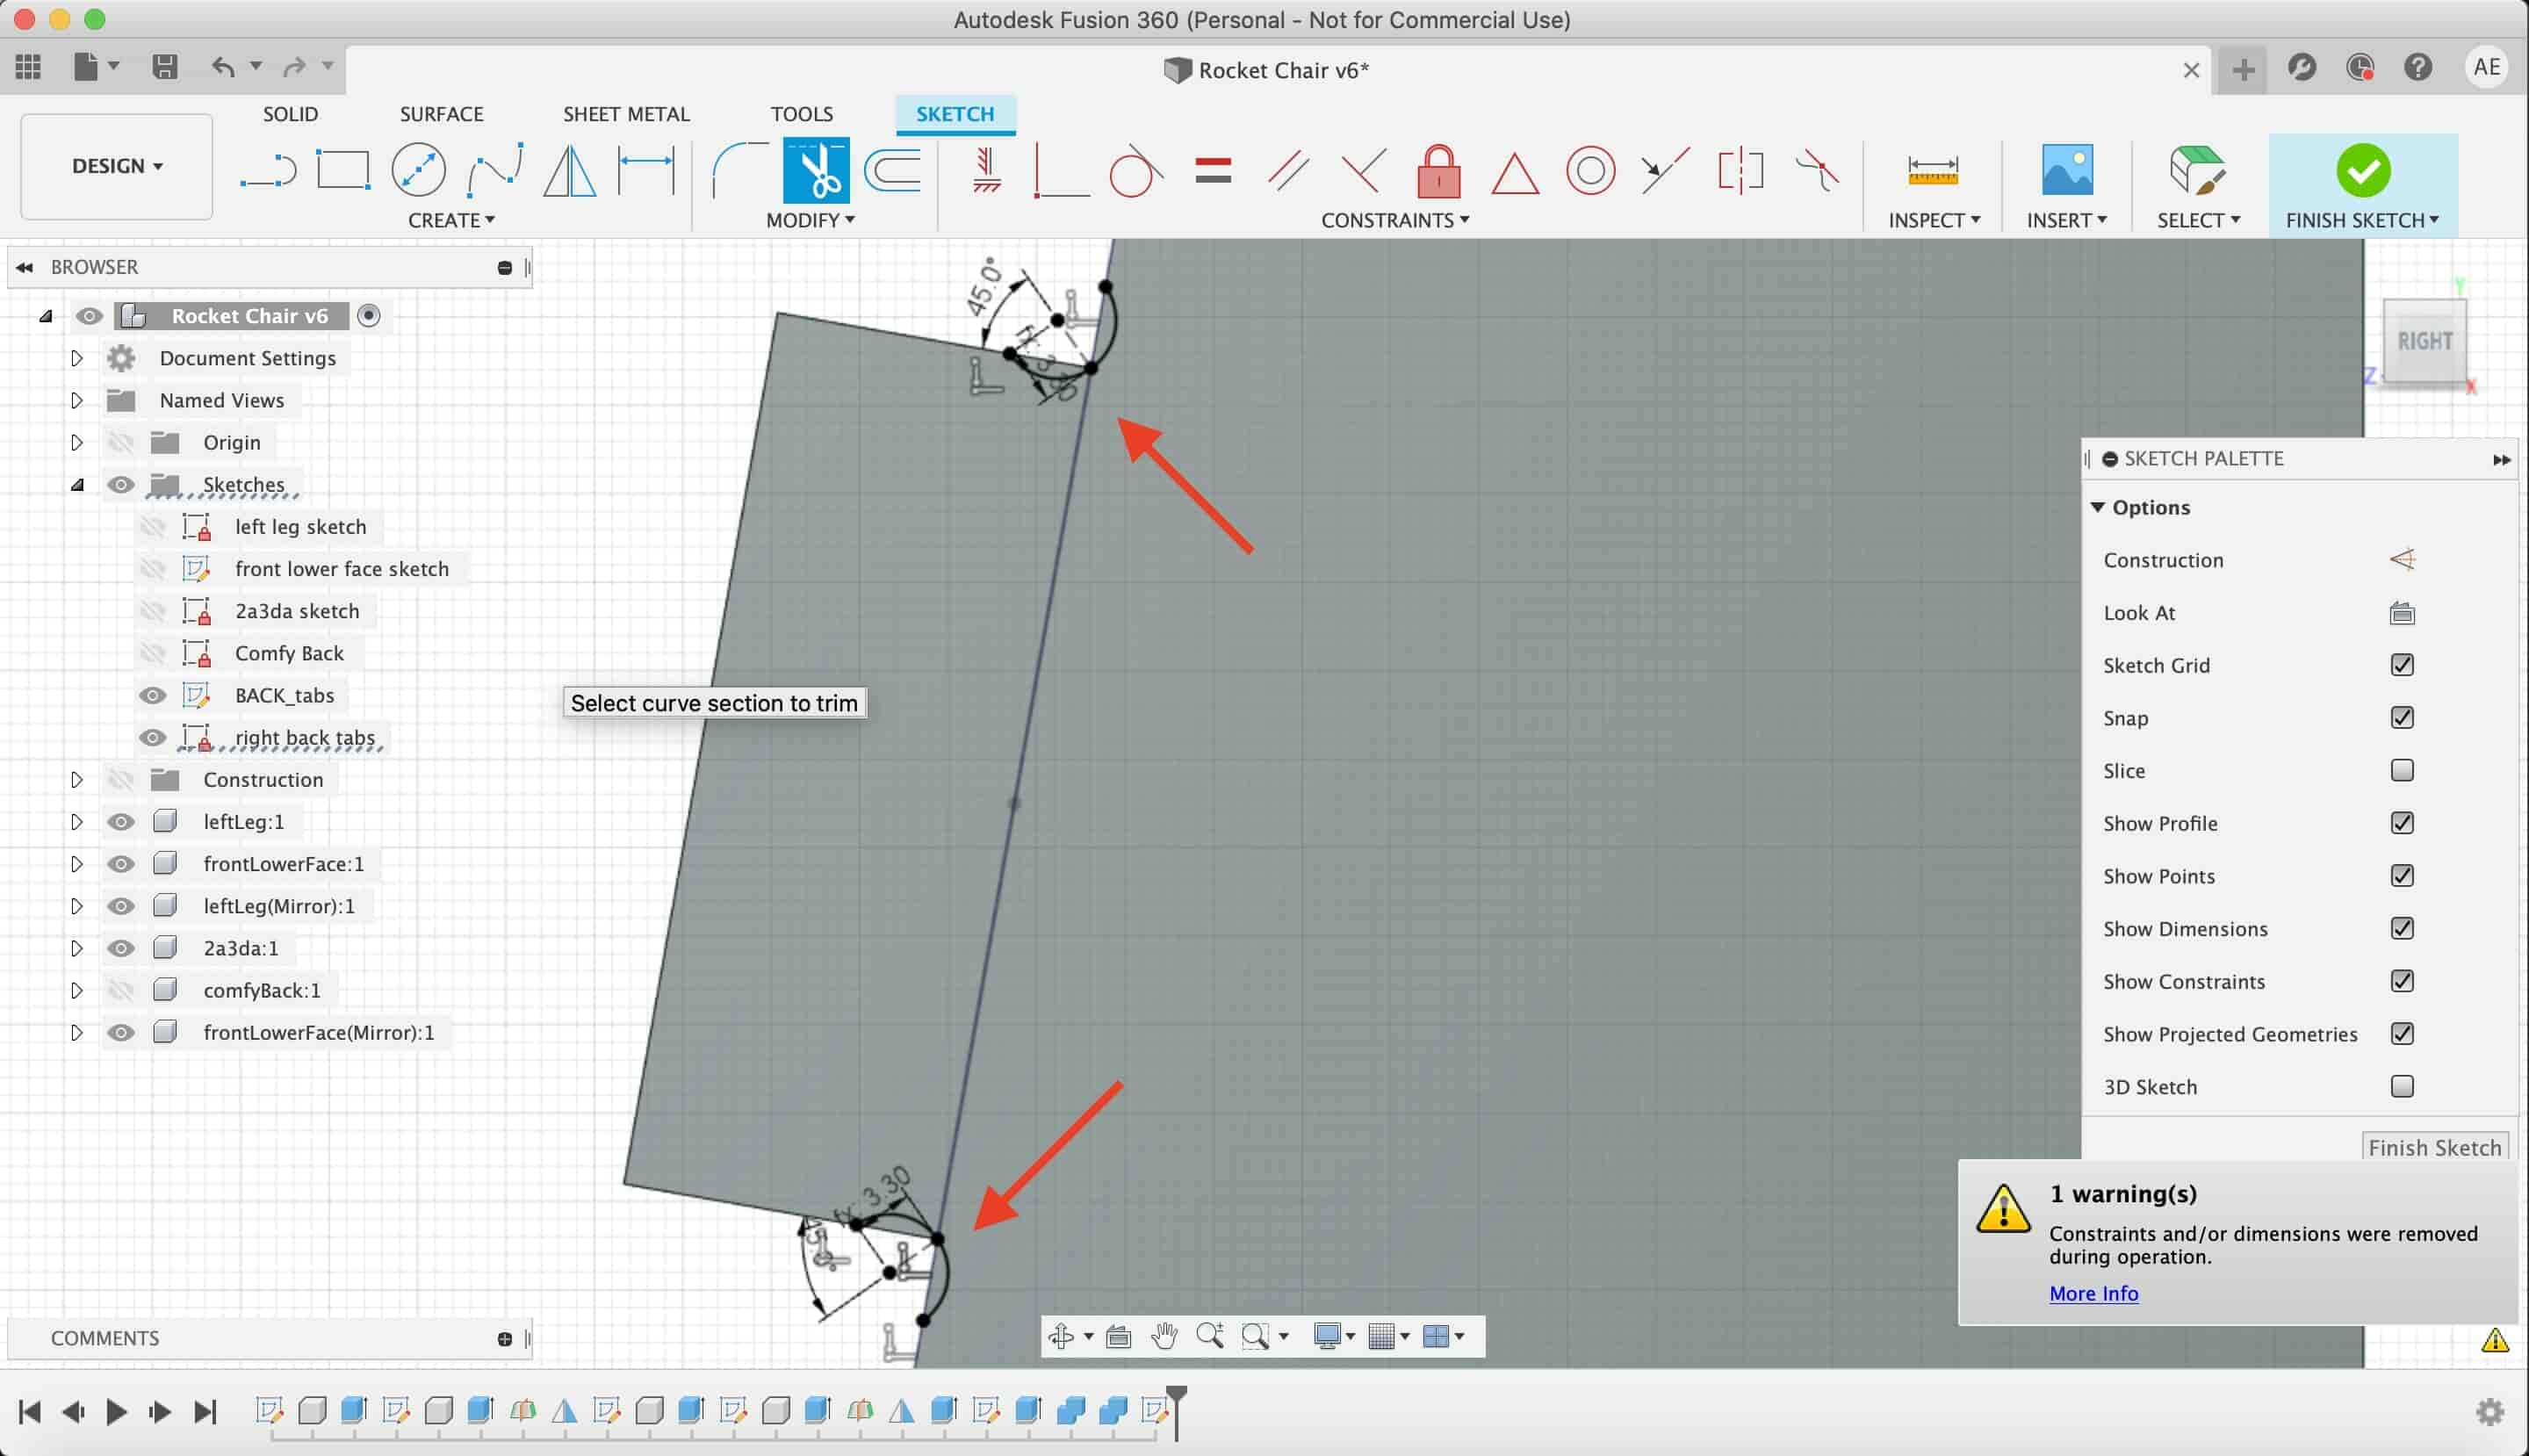Viewport: 2529px width, 1456px height.
Task: Select the Center Diameter Circle tool
Action: click(x=418, y=170)
